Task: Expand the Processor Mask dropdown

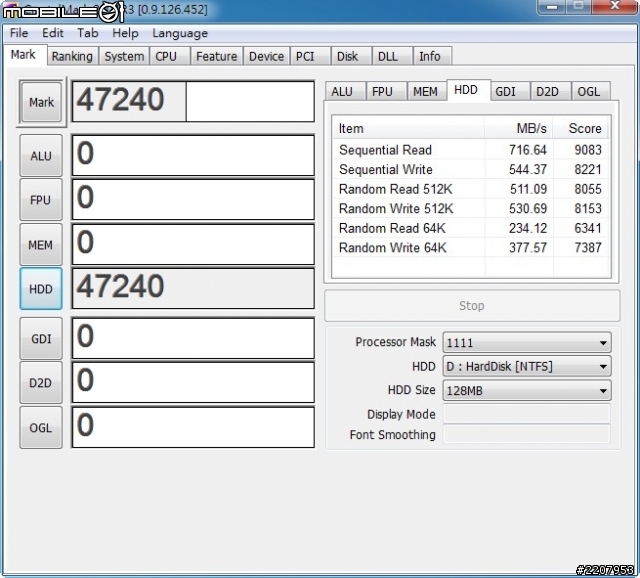Action: [526, 342]
